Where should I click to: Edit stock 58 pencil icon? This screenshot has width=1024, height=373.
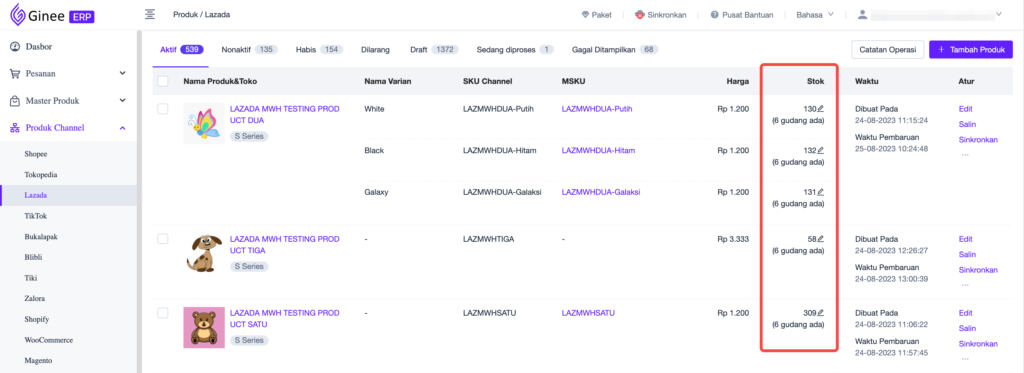pos(821,239)
